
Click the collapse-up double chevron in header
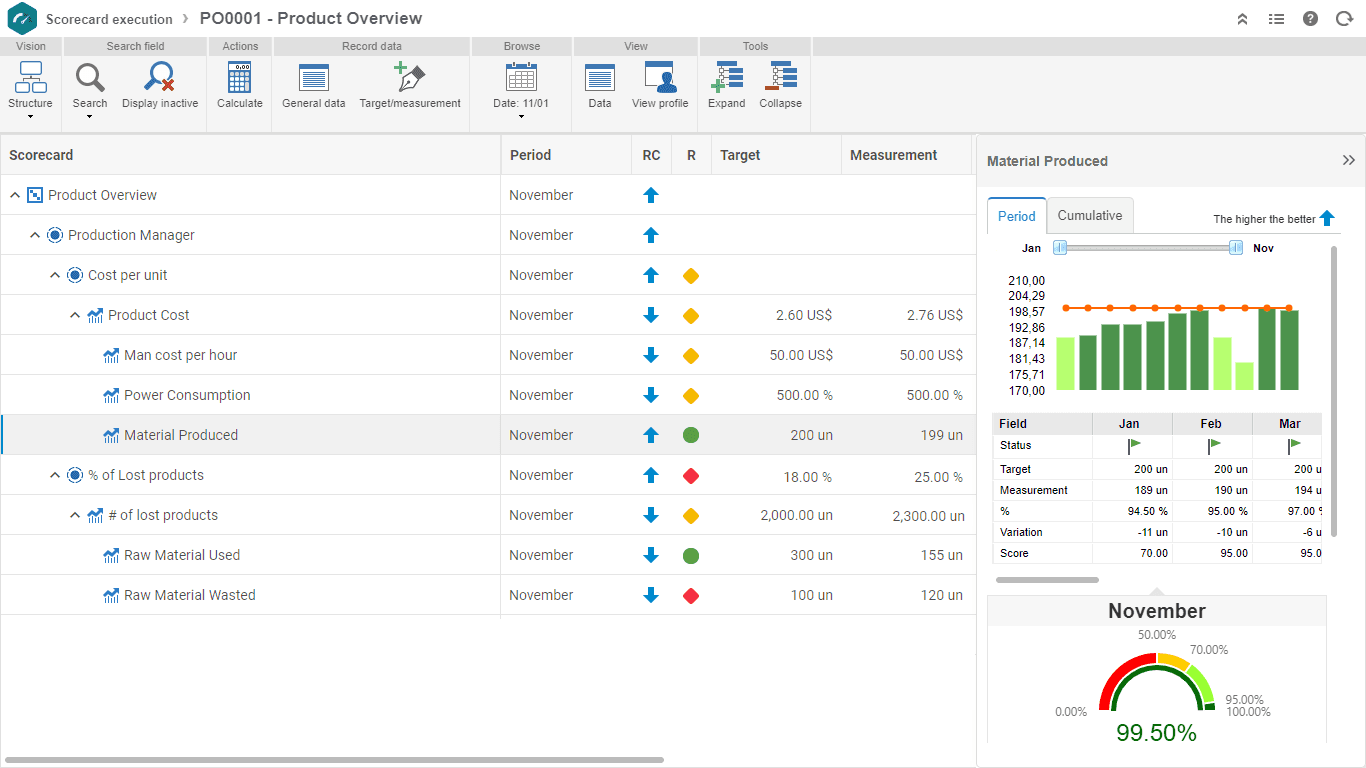pyautogui.click(x=1243, y=19)
